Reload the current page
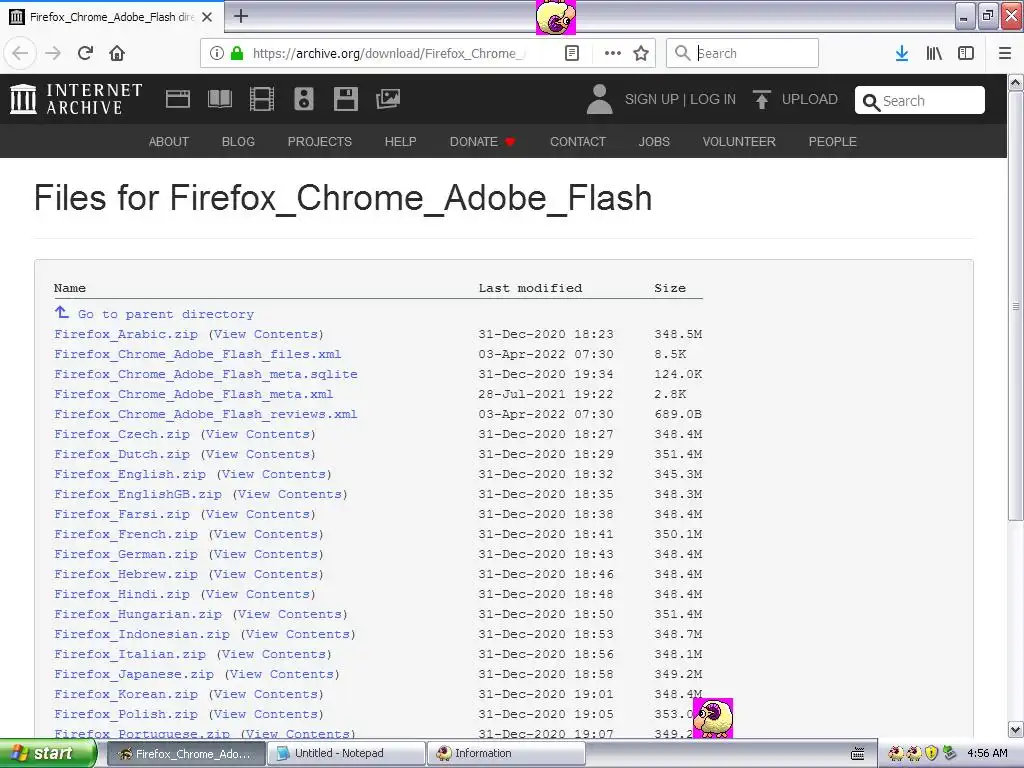 (85, 54)
